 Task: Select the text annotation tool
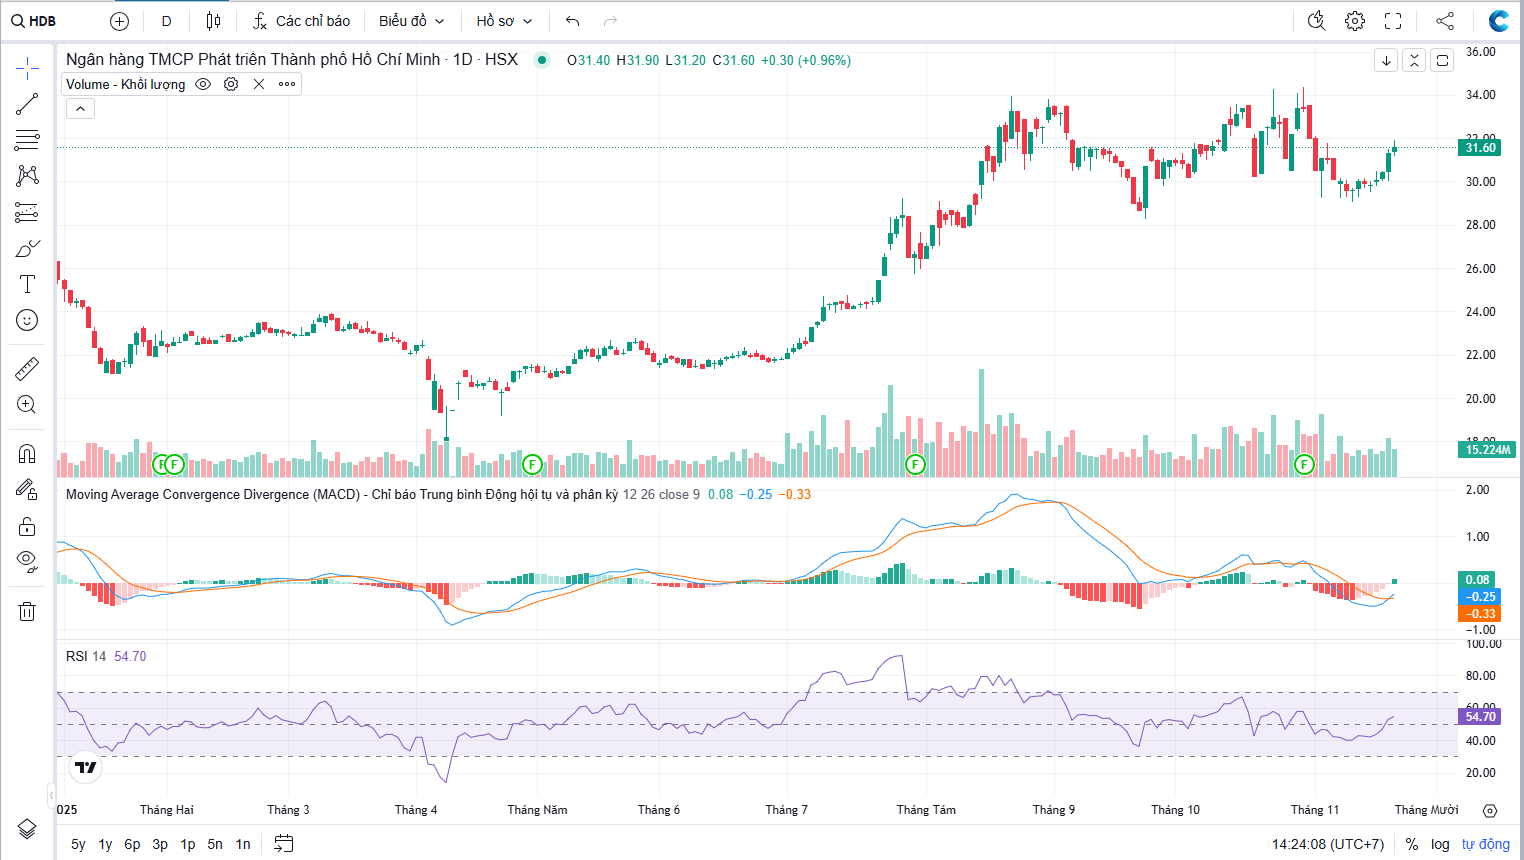27,284
